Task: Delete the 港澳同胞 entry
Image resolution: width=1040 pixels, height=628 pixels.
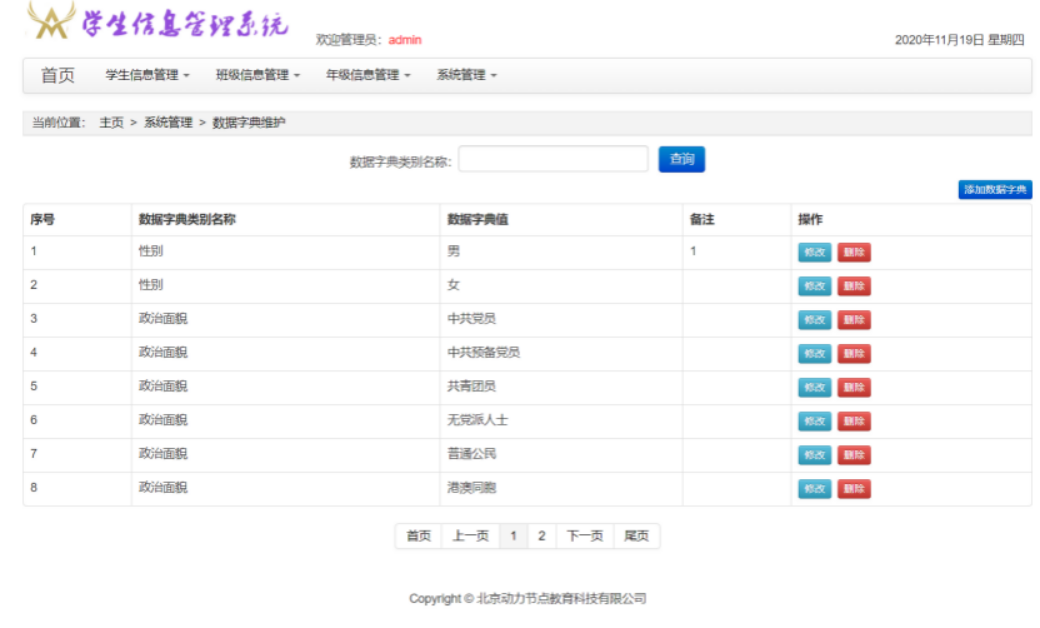Action: point(853,489)
